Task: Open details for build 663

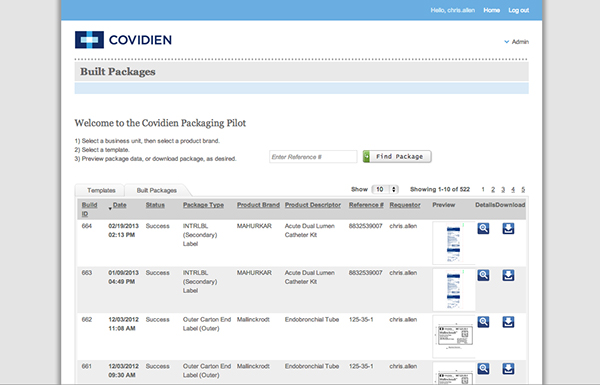Action: (483, 275)
